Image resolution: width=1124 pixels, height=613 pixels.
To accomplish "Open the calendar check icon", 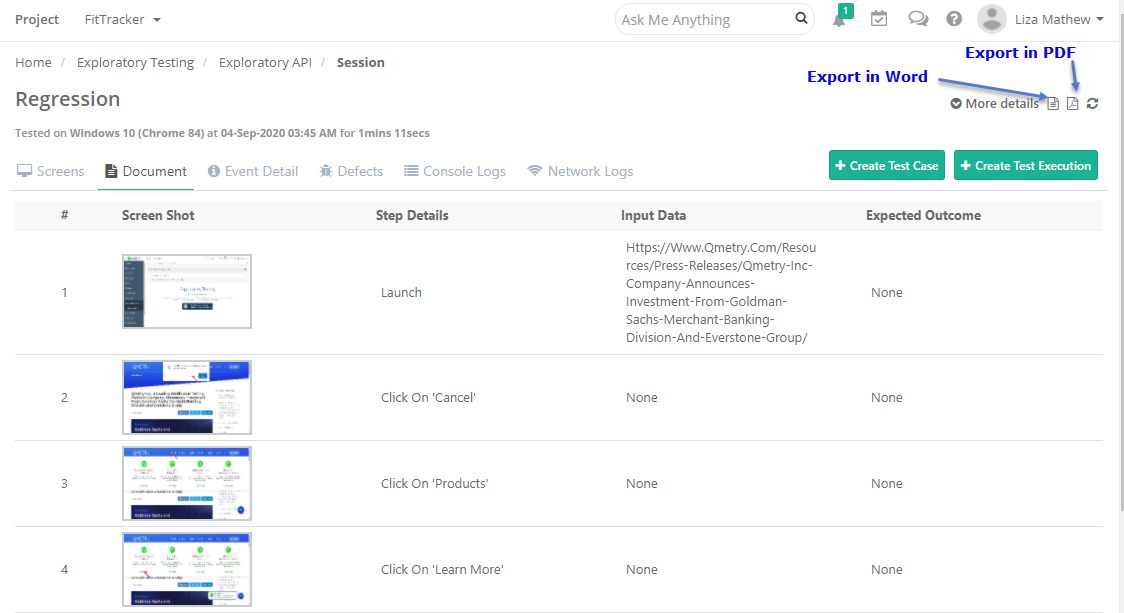I will click(x=879, y=19).
